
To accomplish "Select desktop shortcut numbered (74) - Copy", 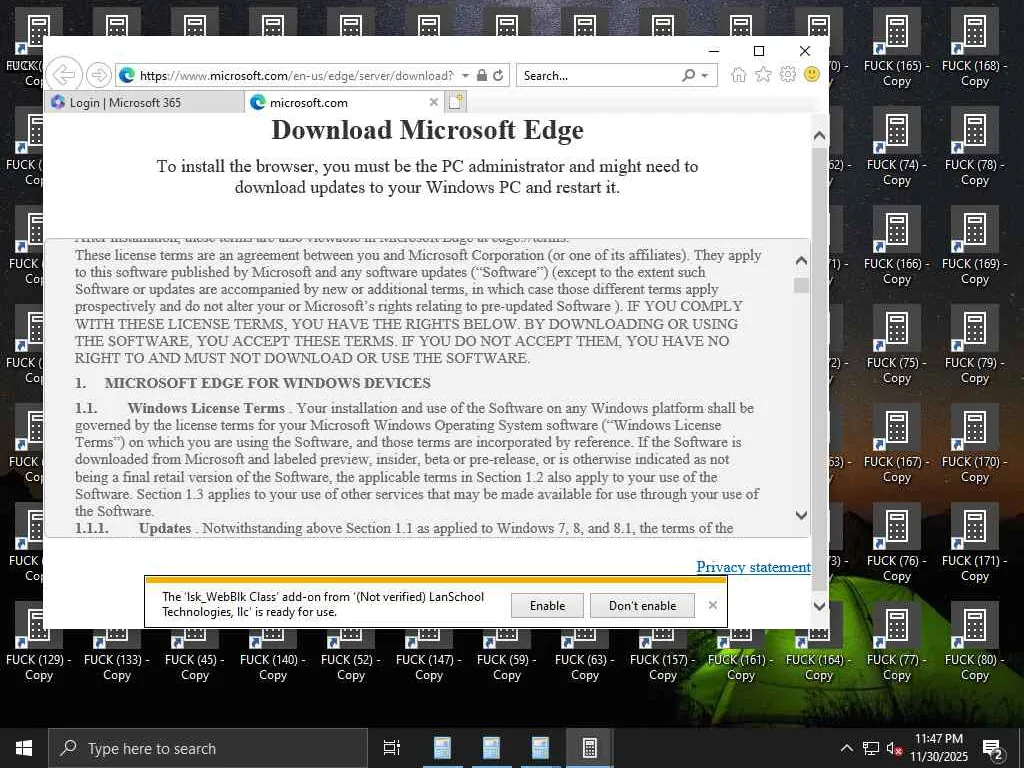I will pyautogui.click(x=896, y=149).
